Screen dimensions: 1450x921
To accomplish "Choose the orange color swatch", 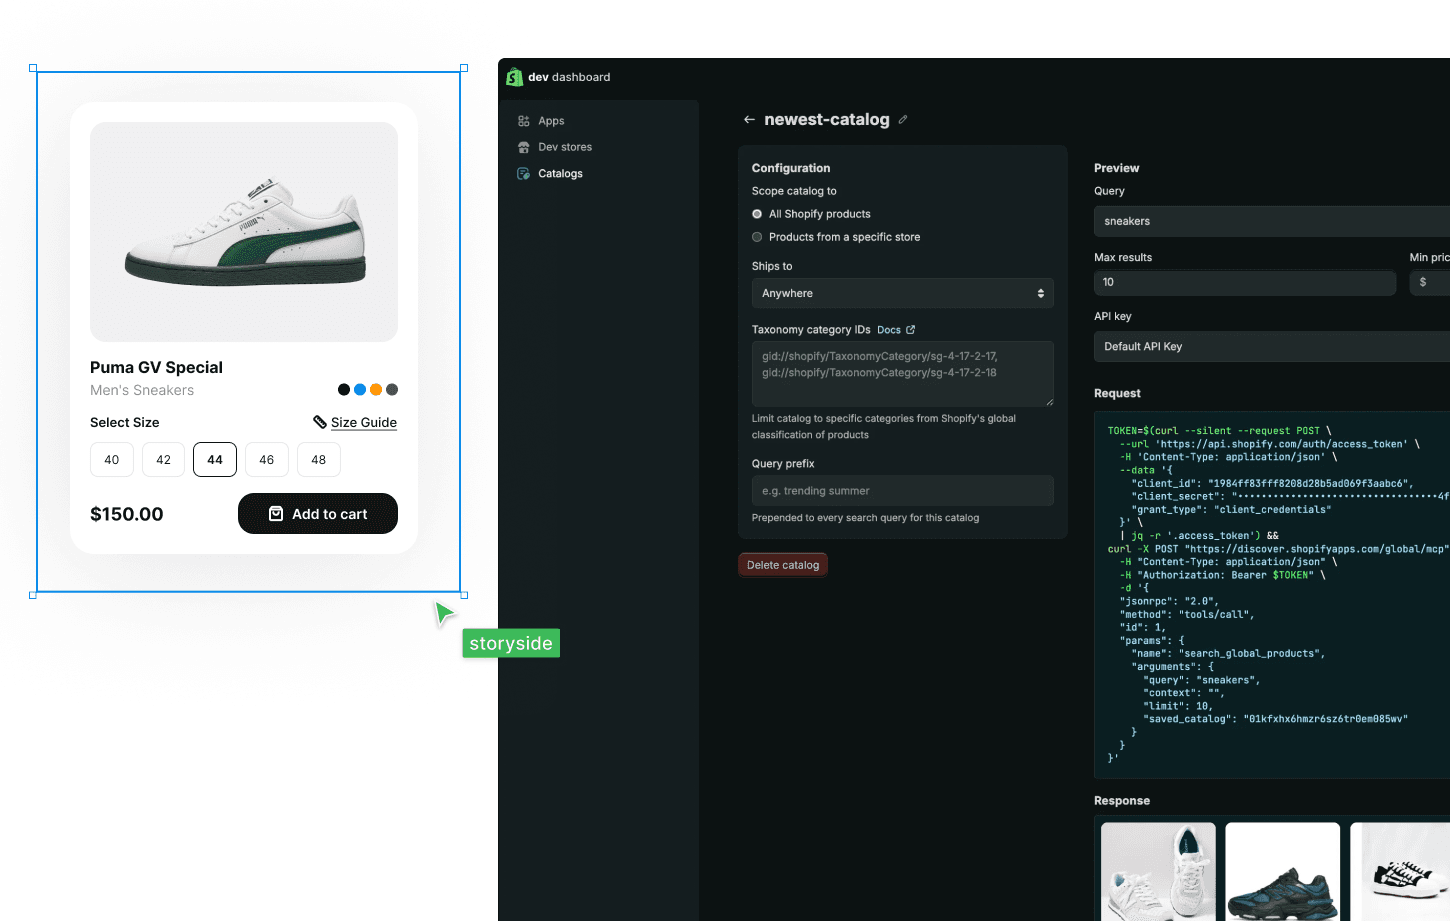I will (x=376, y=390).
